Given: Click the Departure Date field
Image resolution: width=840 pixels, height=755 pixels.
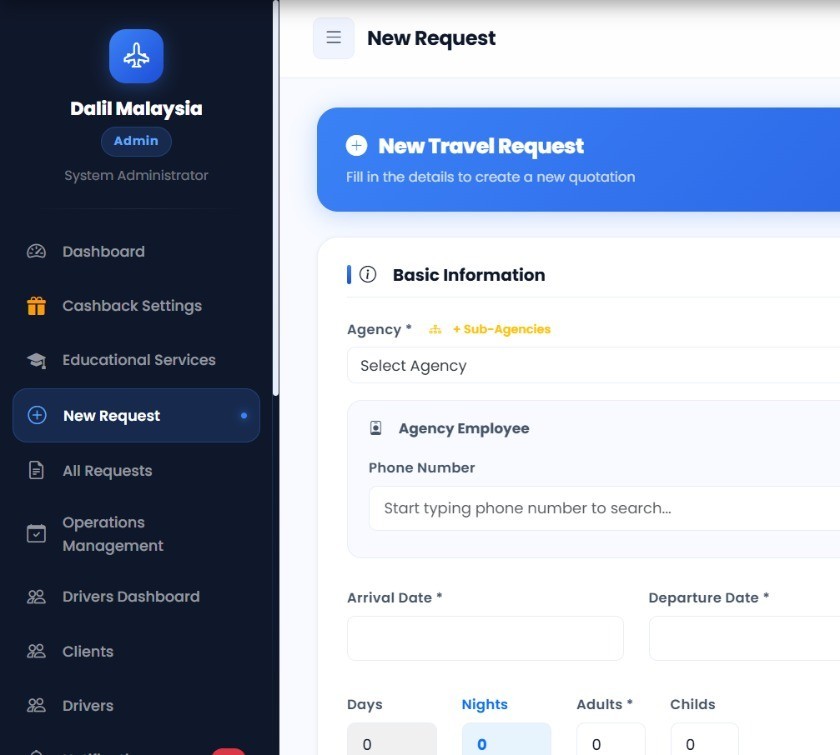Looking at the screenshot, I should click(745, 638).
